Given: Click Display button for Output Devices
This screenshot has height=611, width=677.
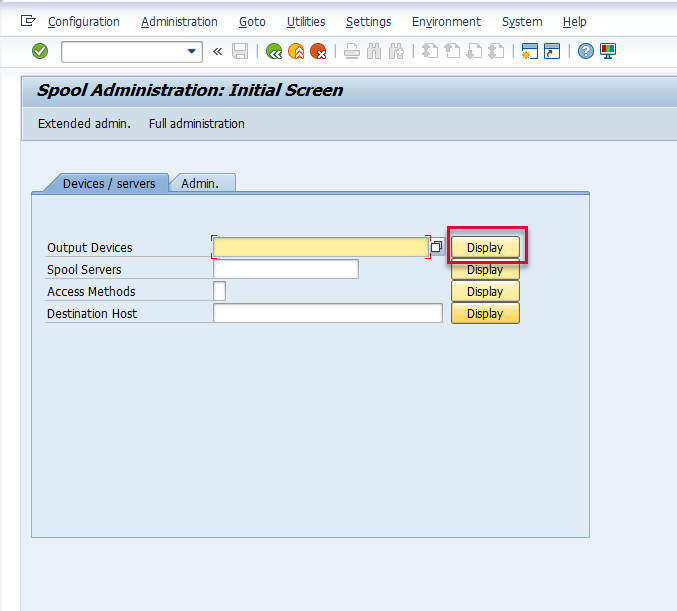Looking at the screenshot, I should [x=485, y=247].
